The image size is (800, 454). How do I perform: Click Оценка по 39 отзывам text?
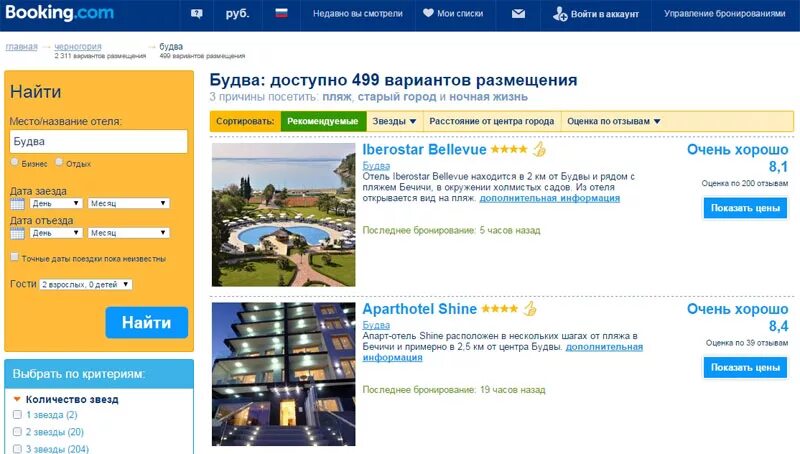pyautogui.click(x=747, y=343)
